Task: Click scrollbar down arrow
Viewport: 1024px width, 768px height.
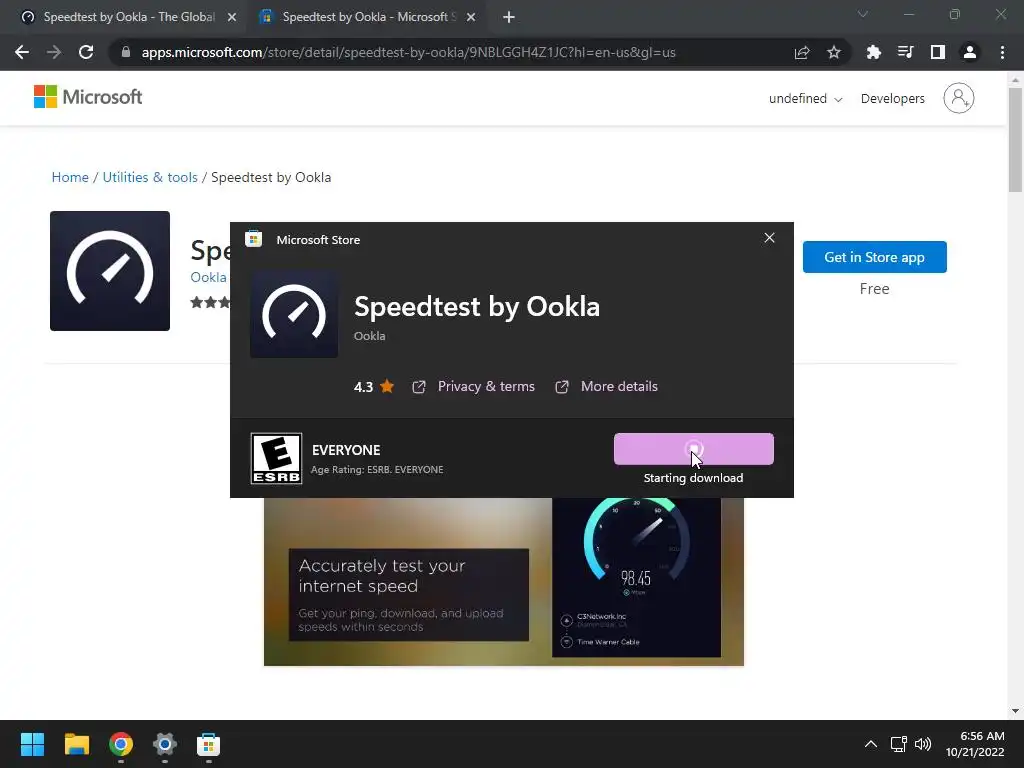Action: tap(1015, 711)
